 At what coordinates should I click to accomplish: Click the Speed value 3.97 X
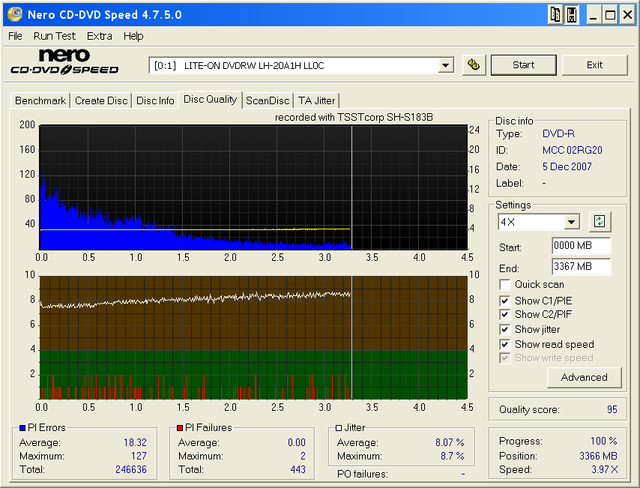[605, 469]
